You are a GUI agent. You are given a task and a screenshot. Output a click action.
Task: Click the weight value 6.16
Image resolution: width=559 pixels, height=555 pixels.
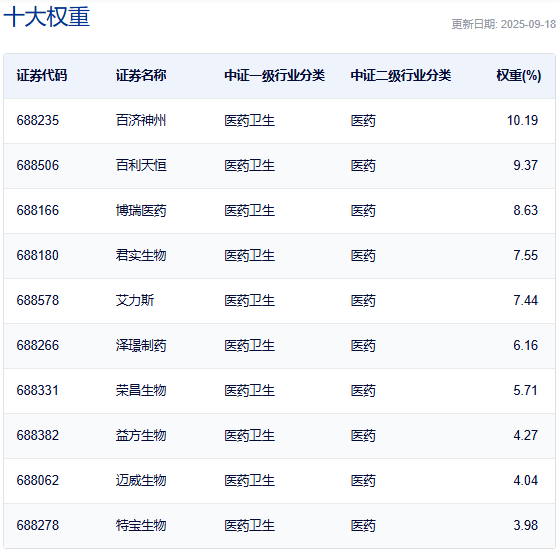click(x=525, y=345)
